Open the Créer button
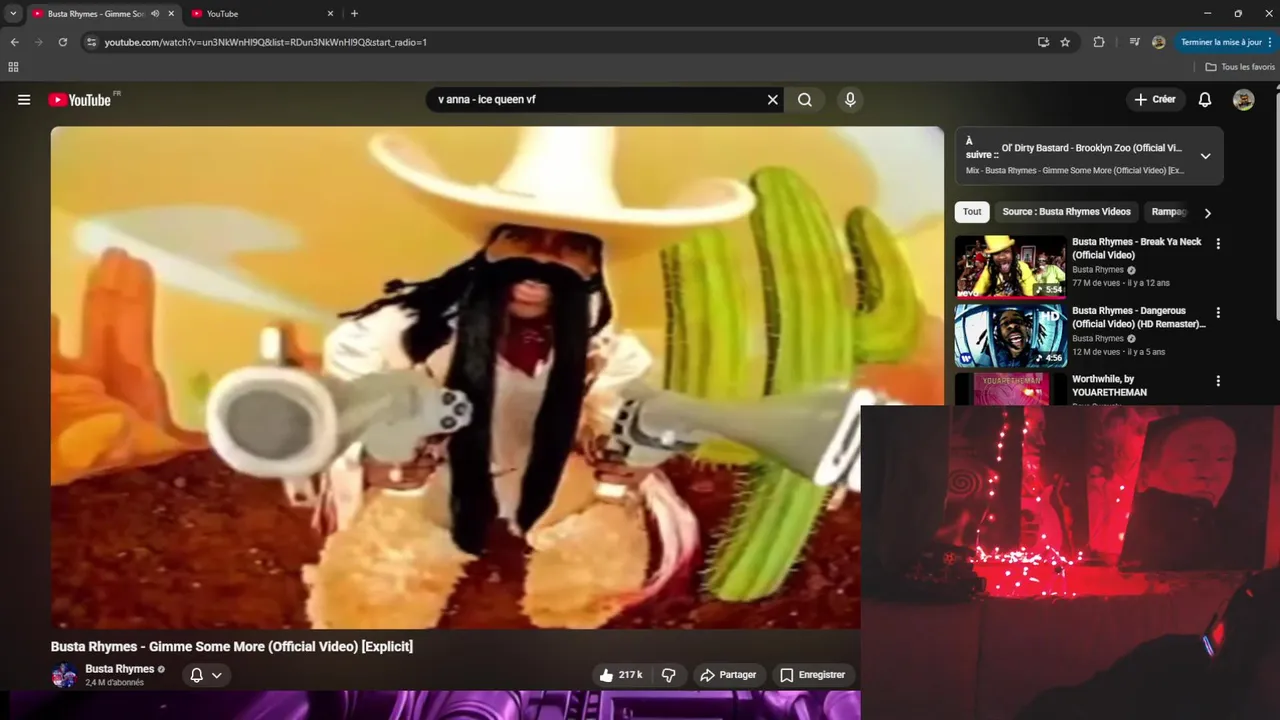Image resolution: width=1280 pixels, height=720 pixels. pos(1155,100)
